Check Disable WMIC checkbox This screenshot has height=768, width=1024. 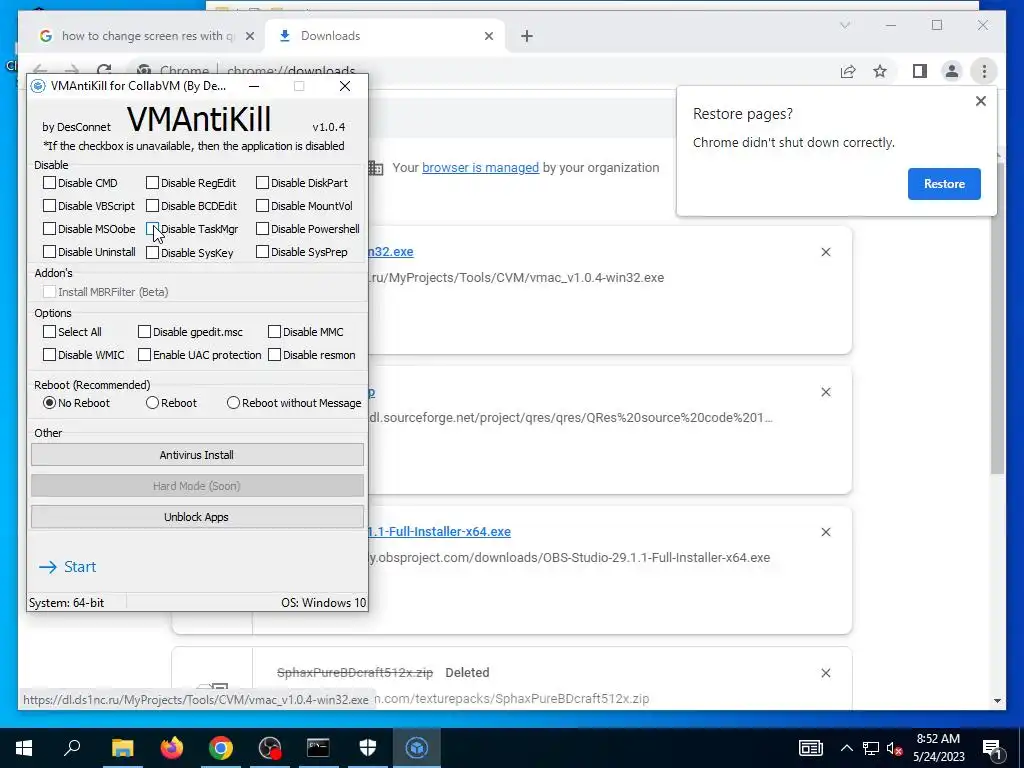click(49, 355)
